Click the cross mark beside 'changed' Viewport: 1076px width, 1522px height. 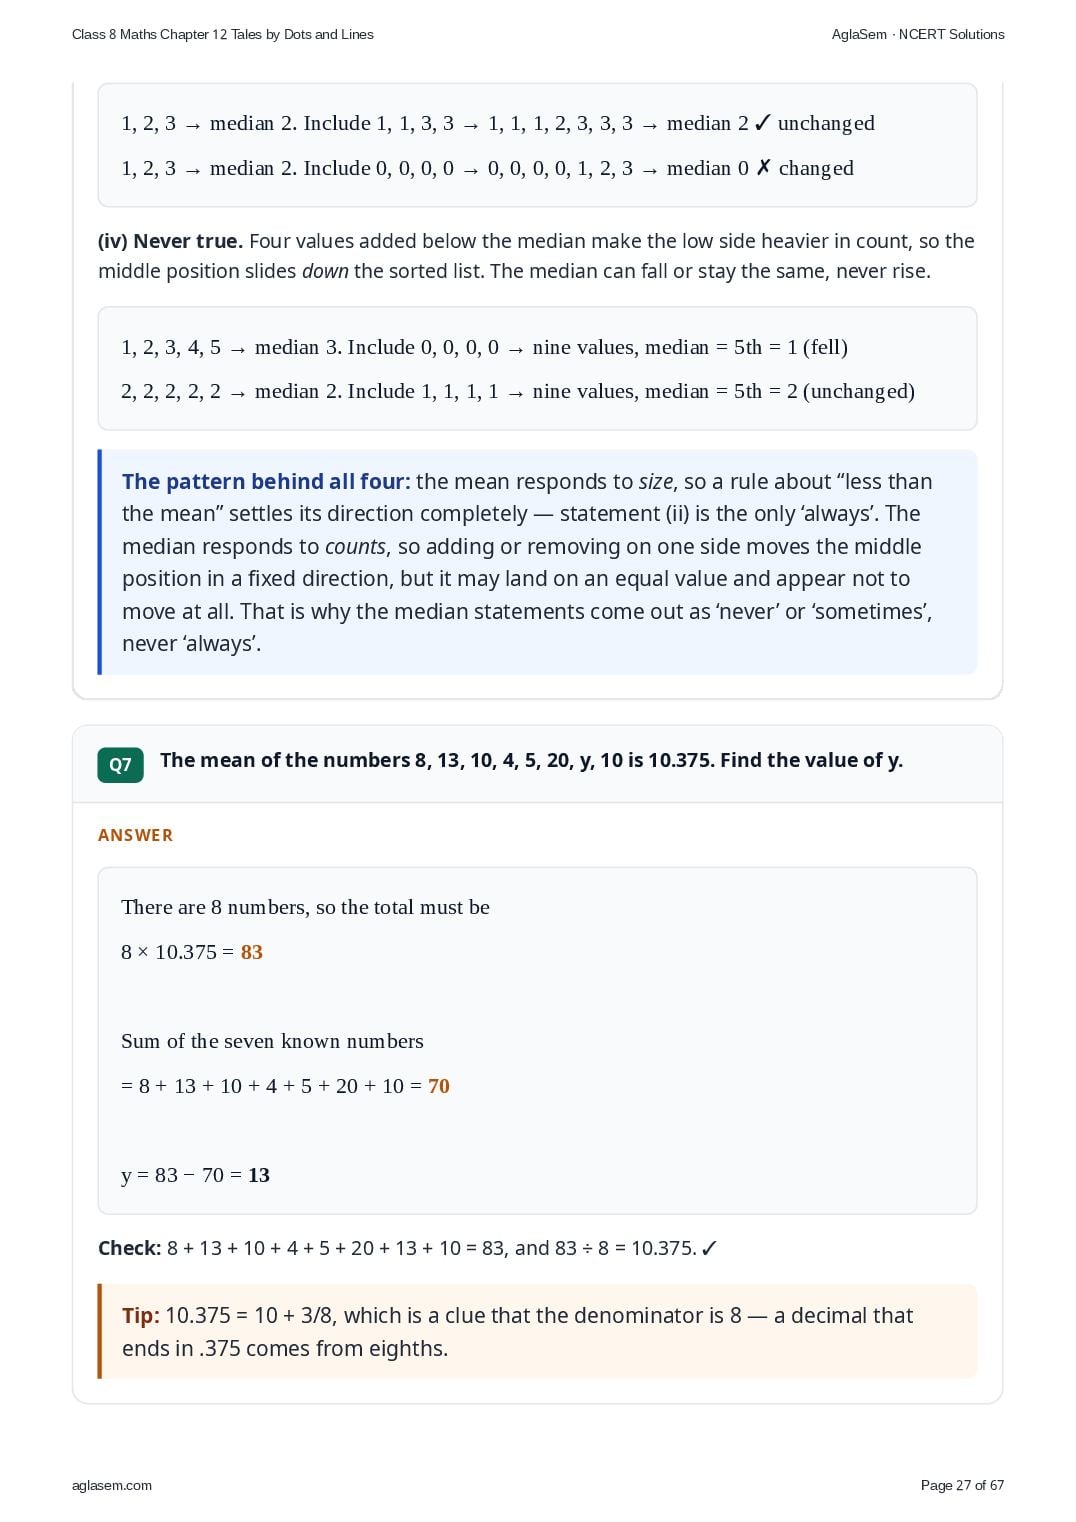(x=763, y=168)
